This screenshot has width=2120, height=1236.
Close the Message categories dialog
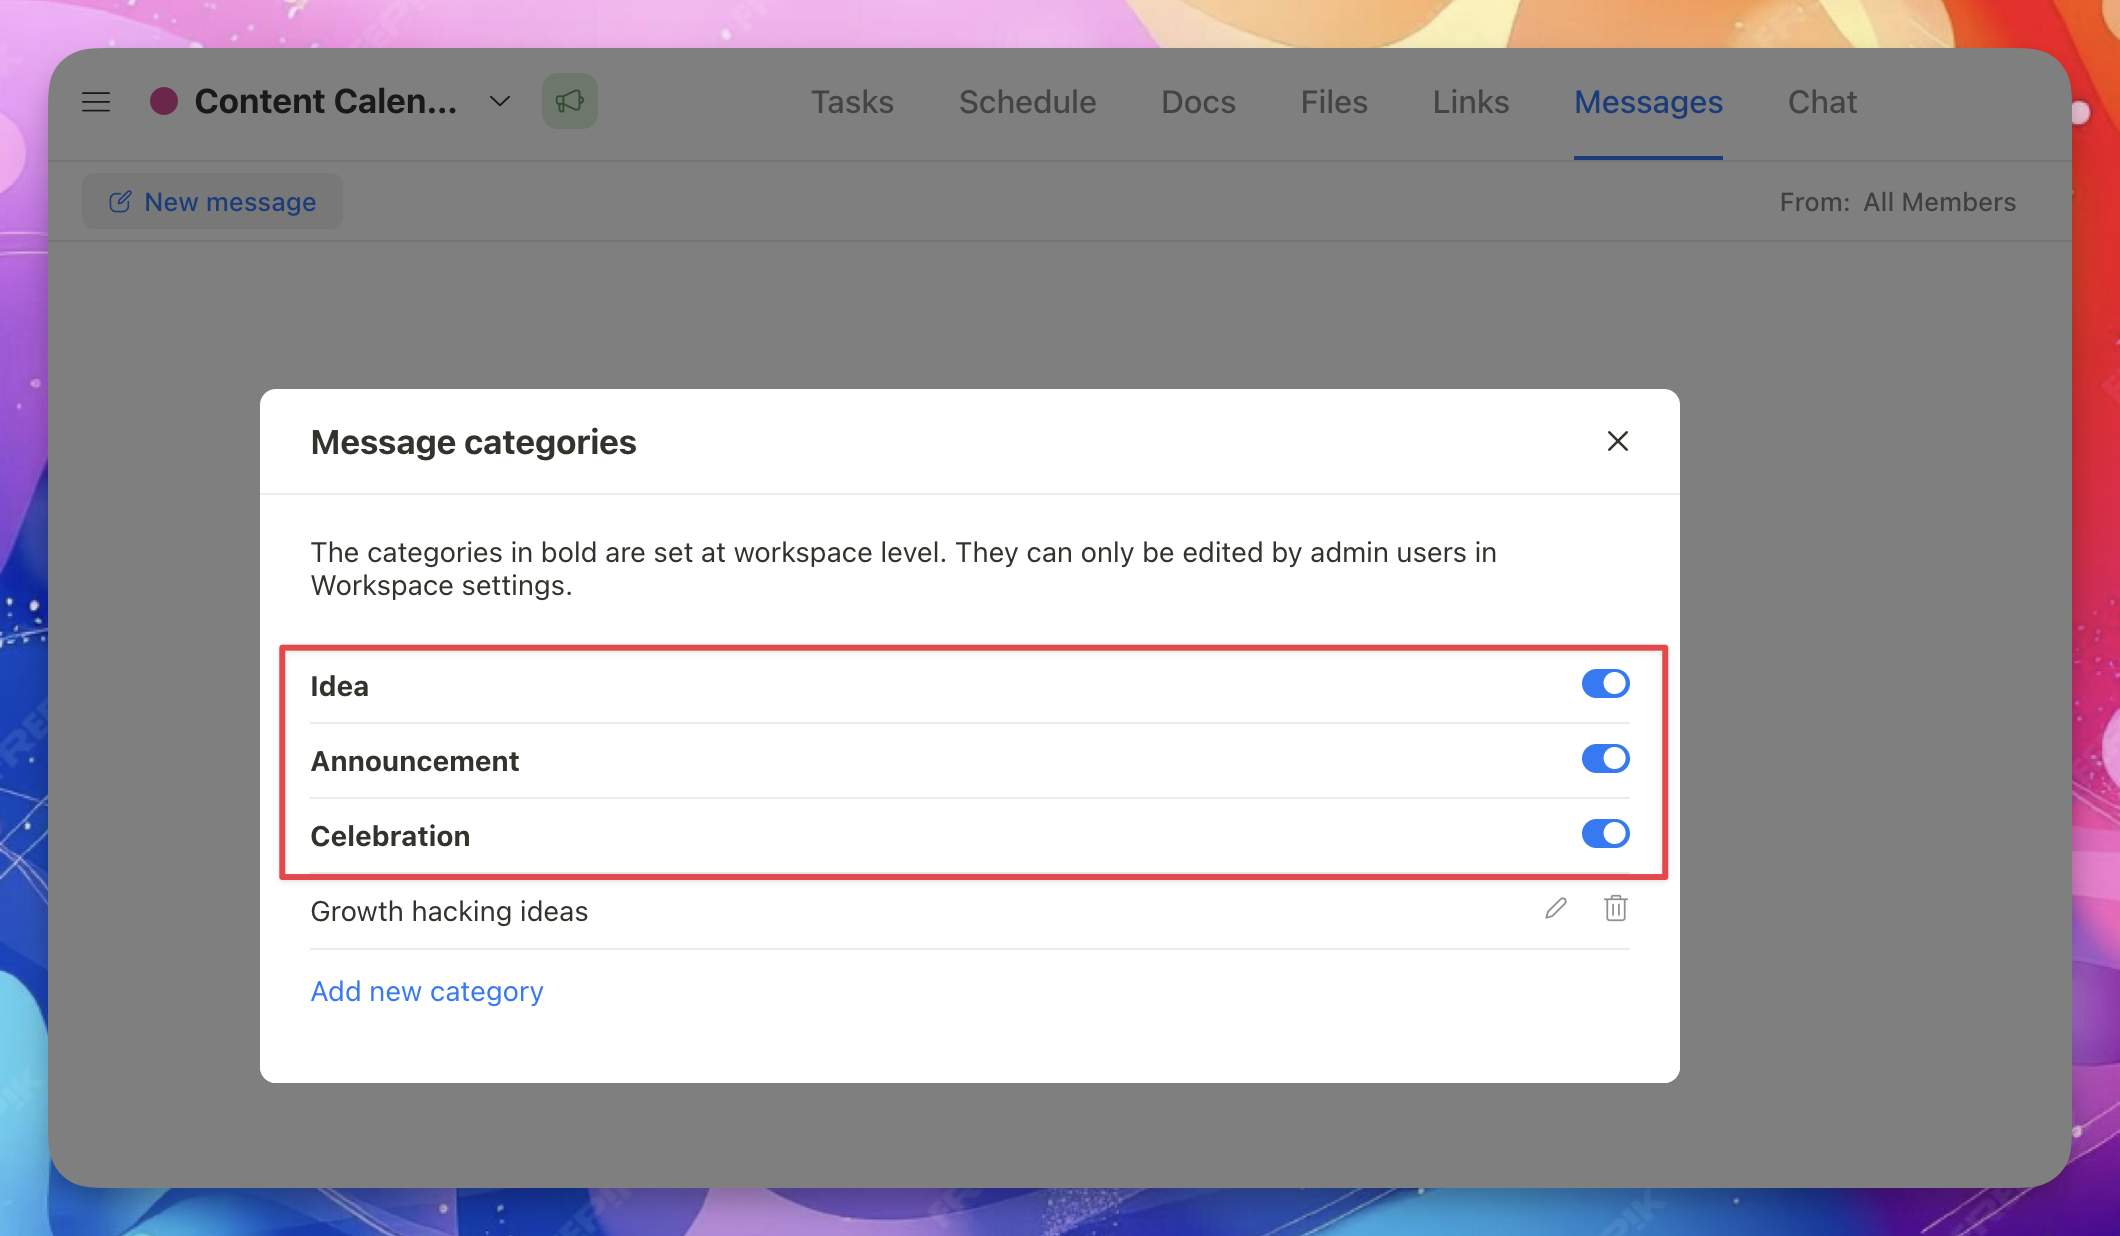[x=1617, y=441]
